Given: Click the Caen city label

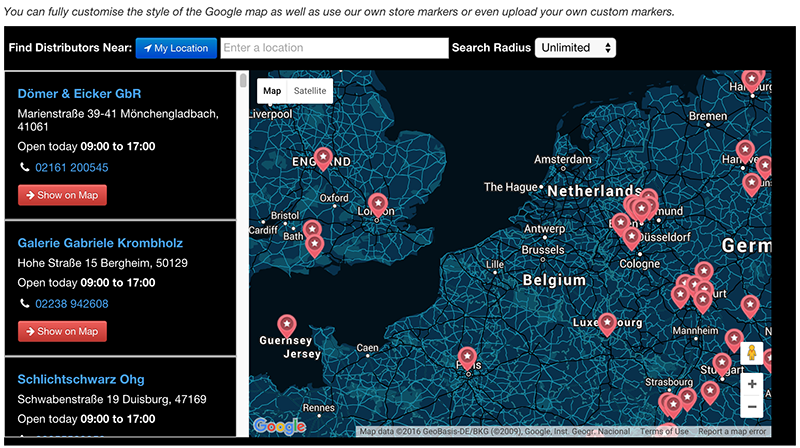Looking at the screenshot, I should coord(367,347).
